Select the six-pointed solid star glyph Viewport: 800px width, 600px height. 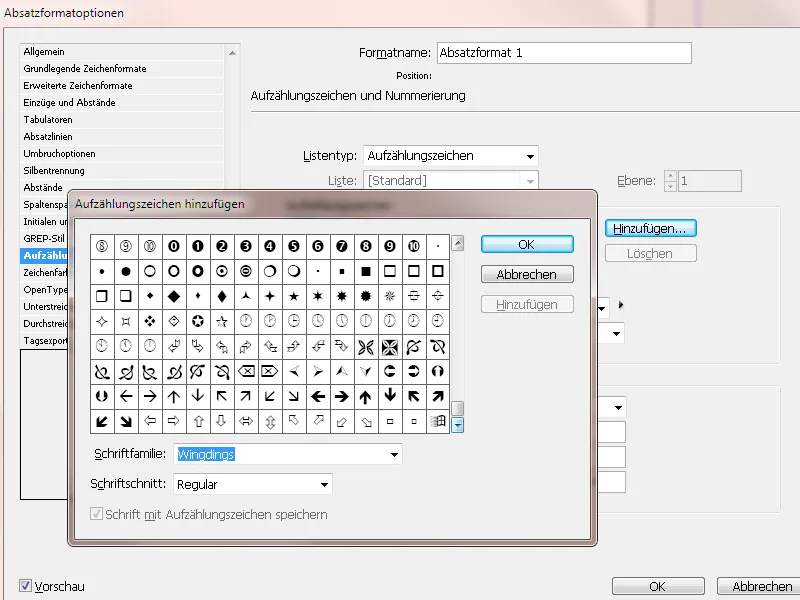click(x=318, y=296)
